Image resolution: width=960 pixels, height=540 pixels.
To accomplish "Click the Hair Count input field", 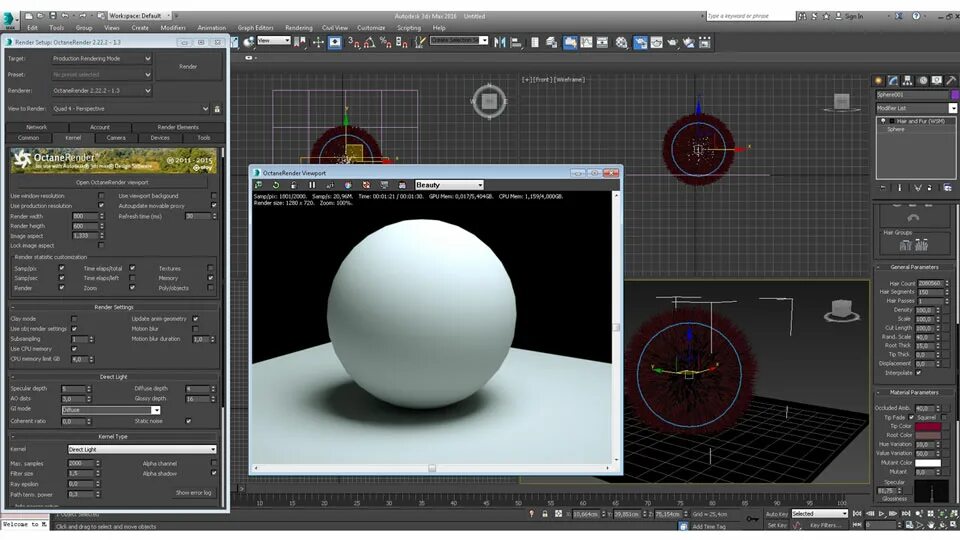I will 930,283.
